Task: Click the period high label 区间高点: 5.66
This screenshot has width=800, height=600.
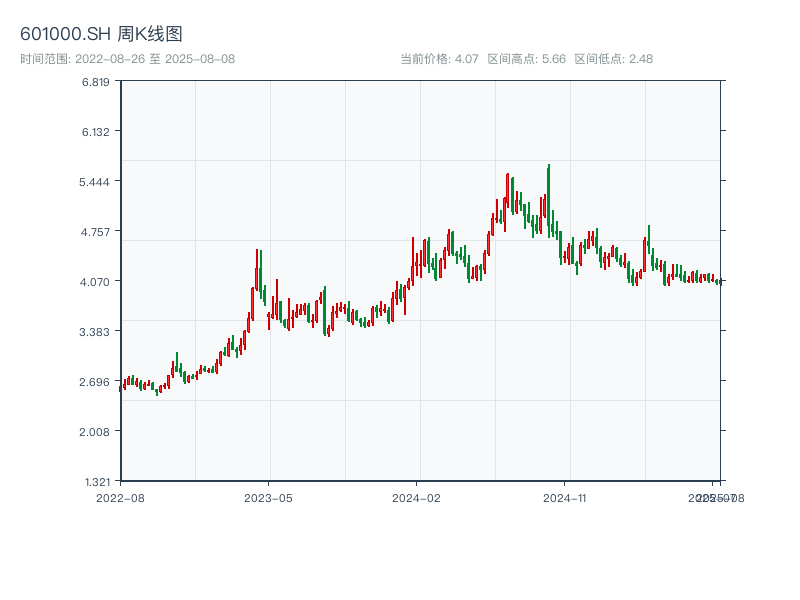Action: click(x=527, y=59)
